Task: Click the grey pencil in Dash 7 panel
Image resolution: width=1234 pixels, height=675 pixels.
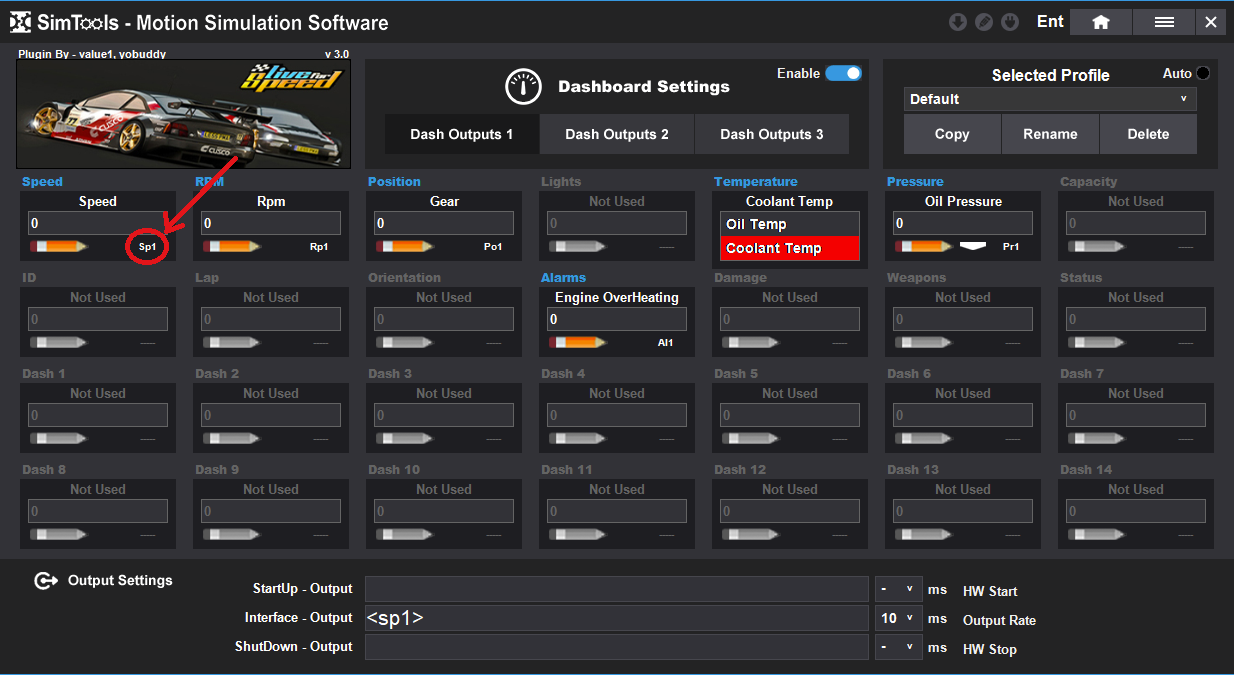Action: (1097, 438)
